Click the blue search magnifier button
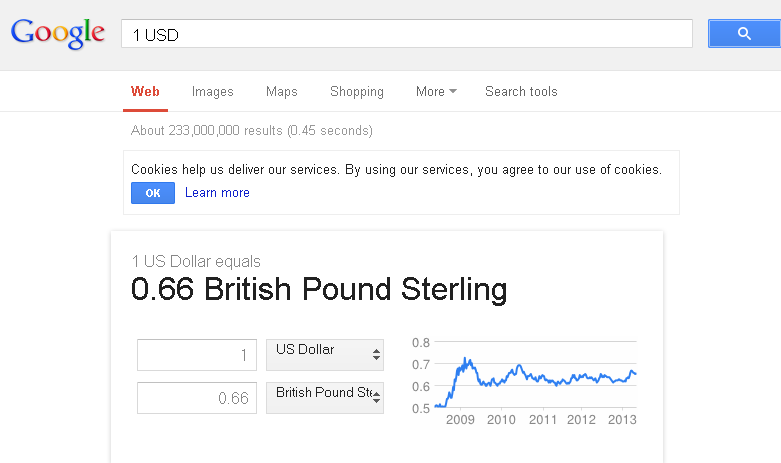This screenshot has width=781, height=463. pos(744,34)
